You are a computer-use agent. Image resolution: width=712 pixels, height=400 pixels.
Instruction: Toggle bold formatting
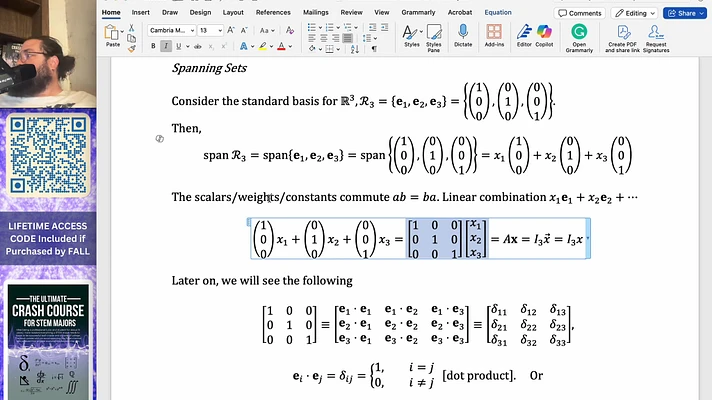pos(153,46)
